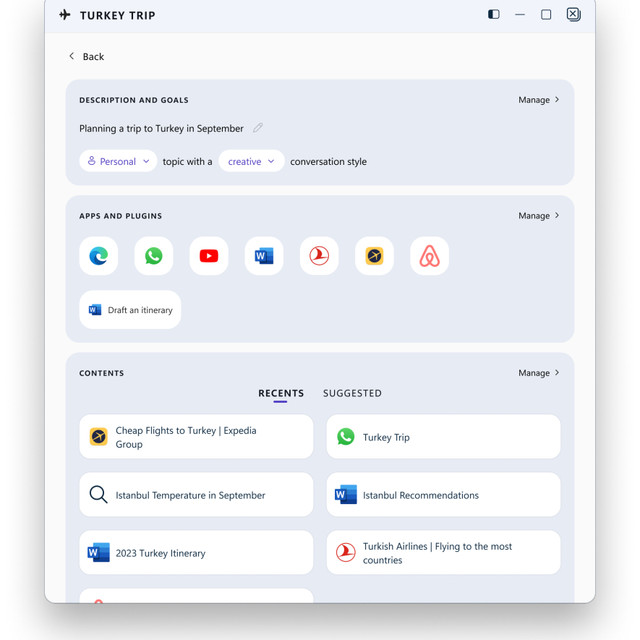The height and width of the screenshot is (640, 640).
Task: Click the description text Planning a trip to Turkey
Action: point(161,129)
